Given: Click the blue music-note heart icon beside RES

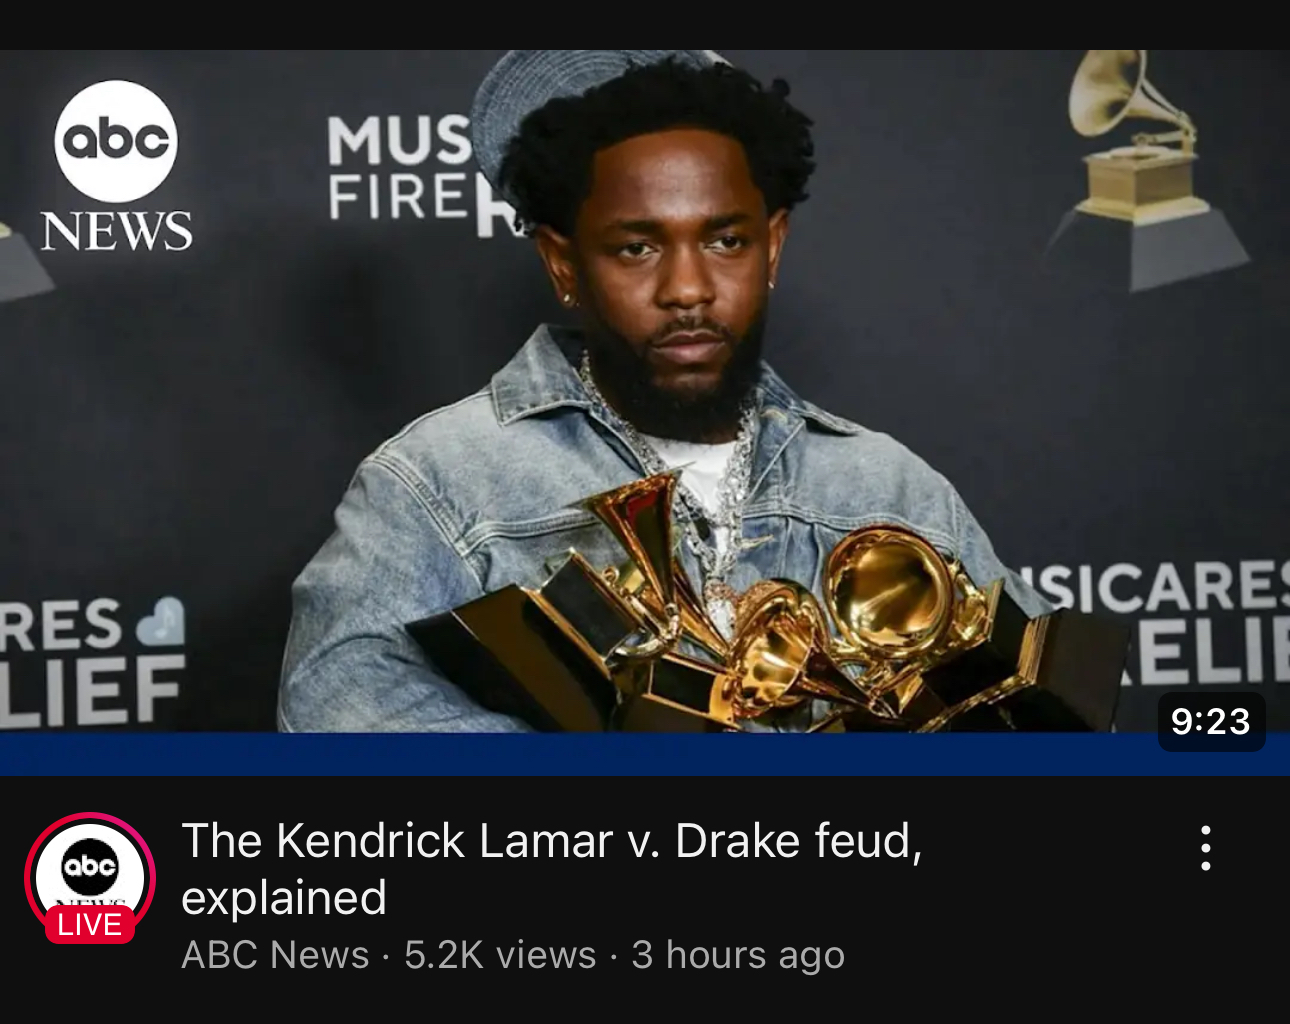Looking at the screenshot, I should point(162,622).
